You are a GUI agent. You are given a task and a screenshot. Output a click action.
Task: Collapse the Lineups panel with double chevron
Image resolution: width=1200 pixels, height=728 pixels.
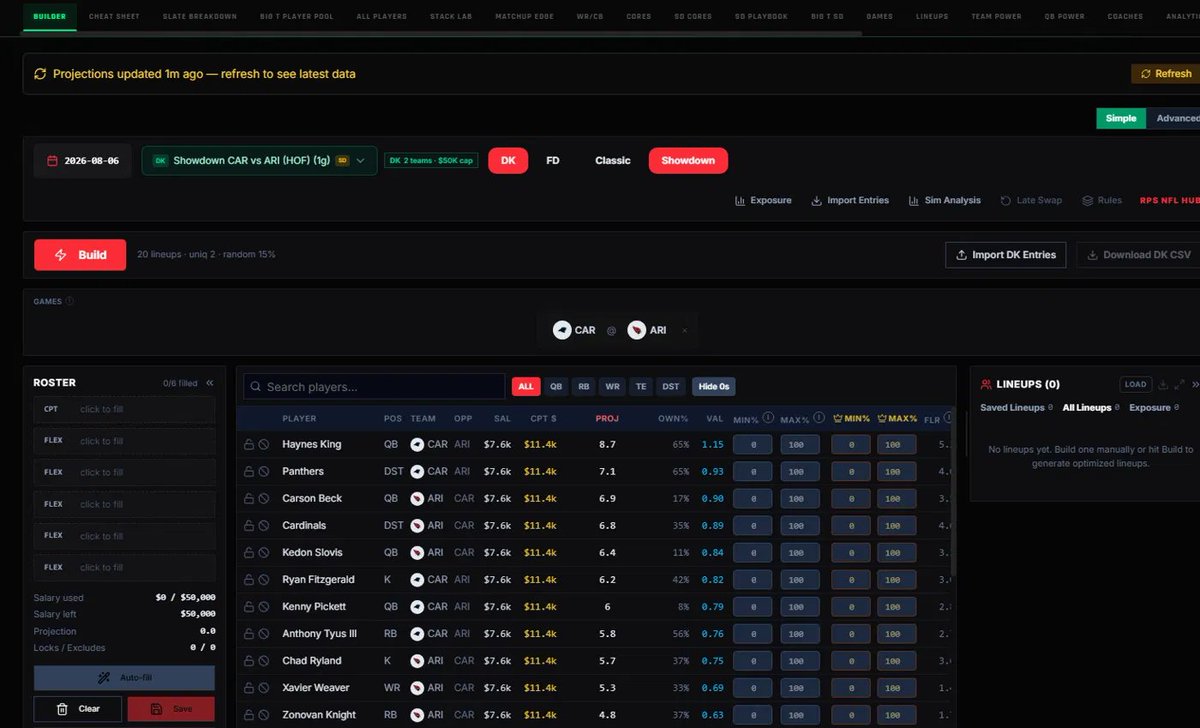1195,384
